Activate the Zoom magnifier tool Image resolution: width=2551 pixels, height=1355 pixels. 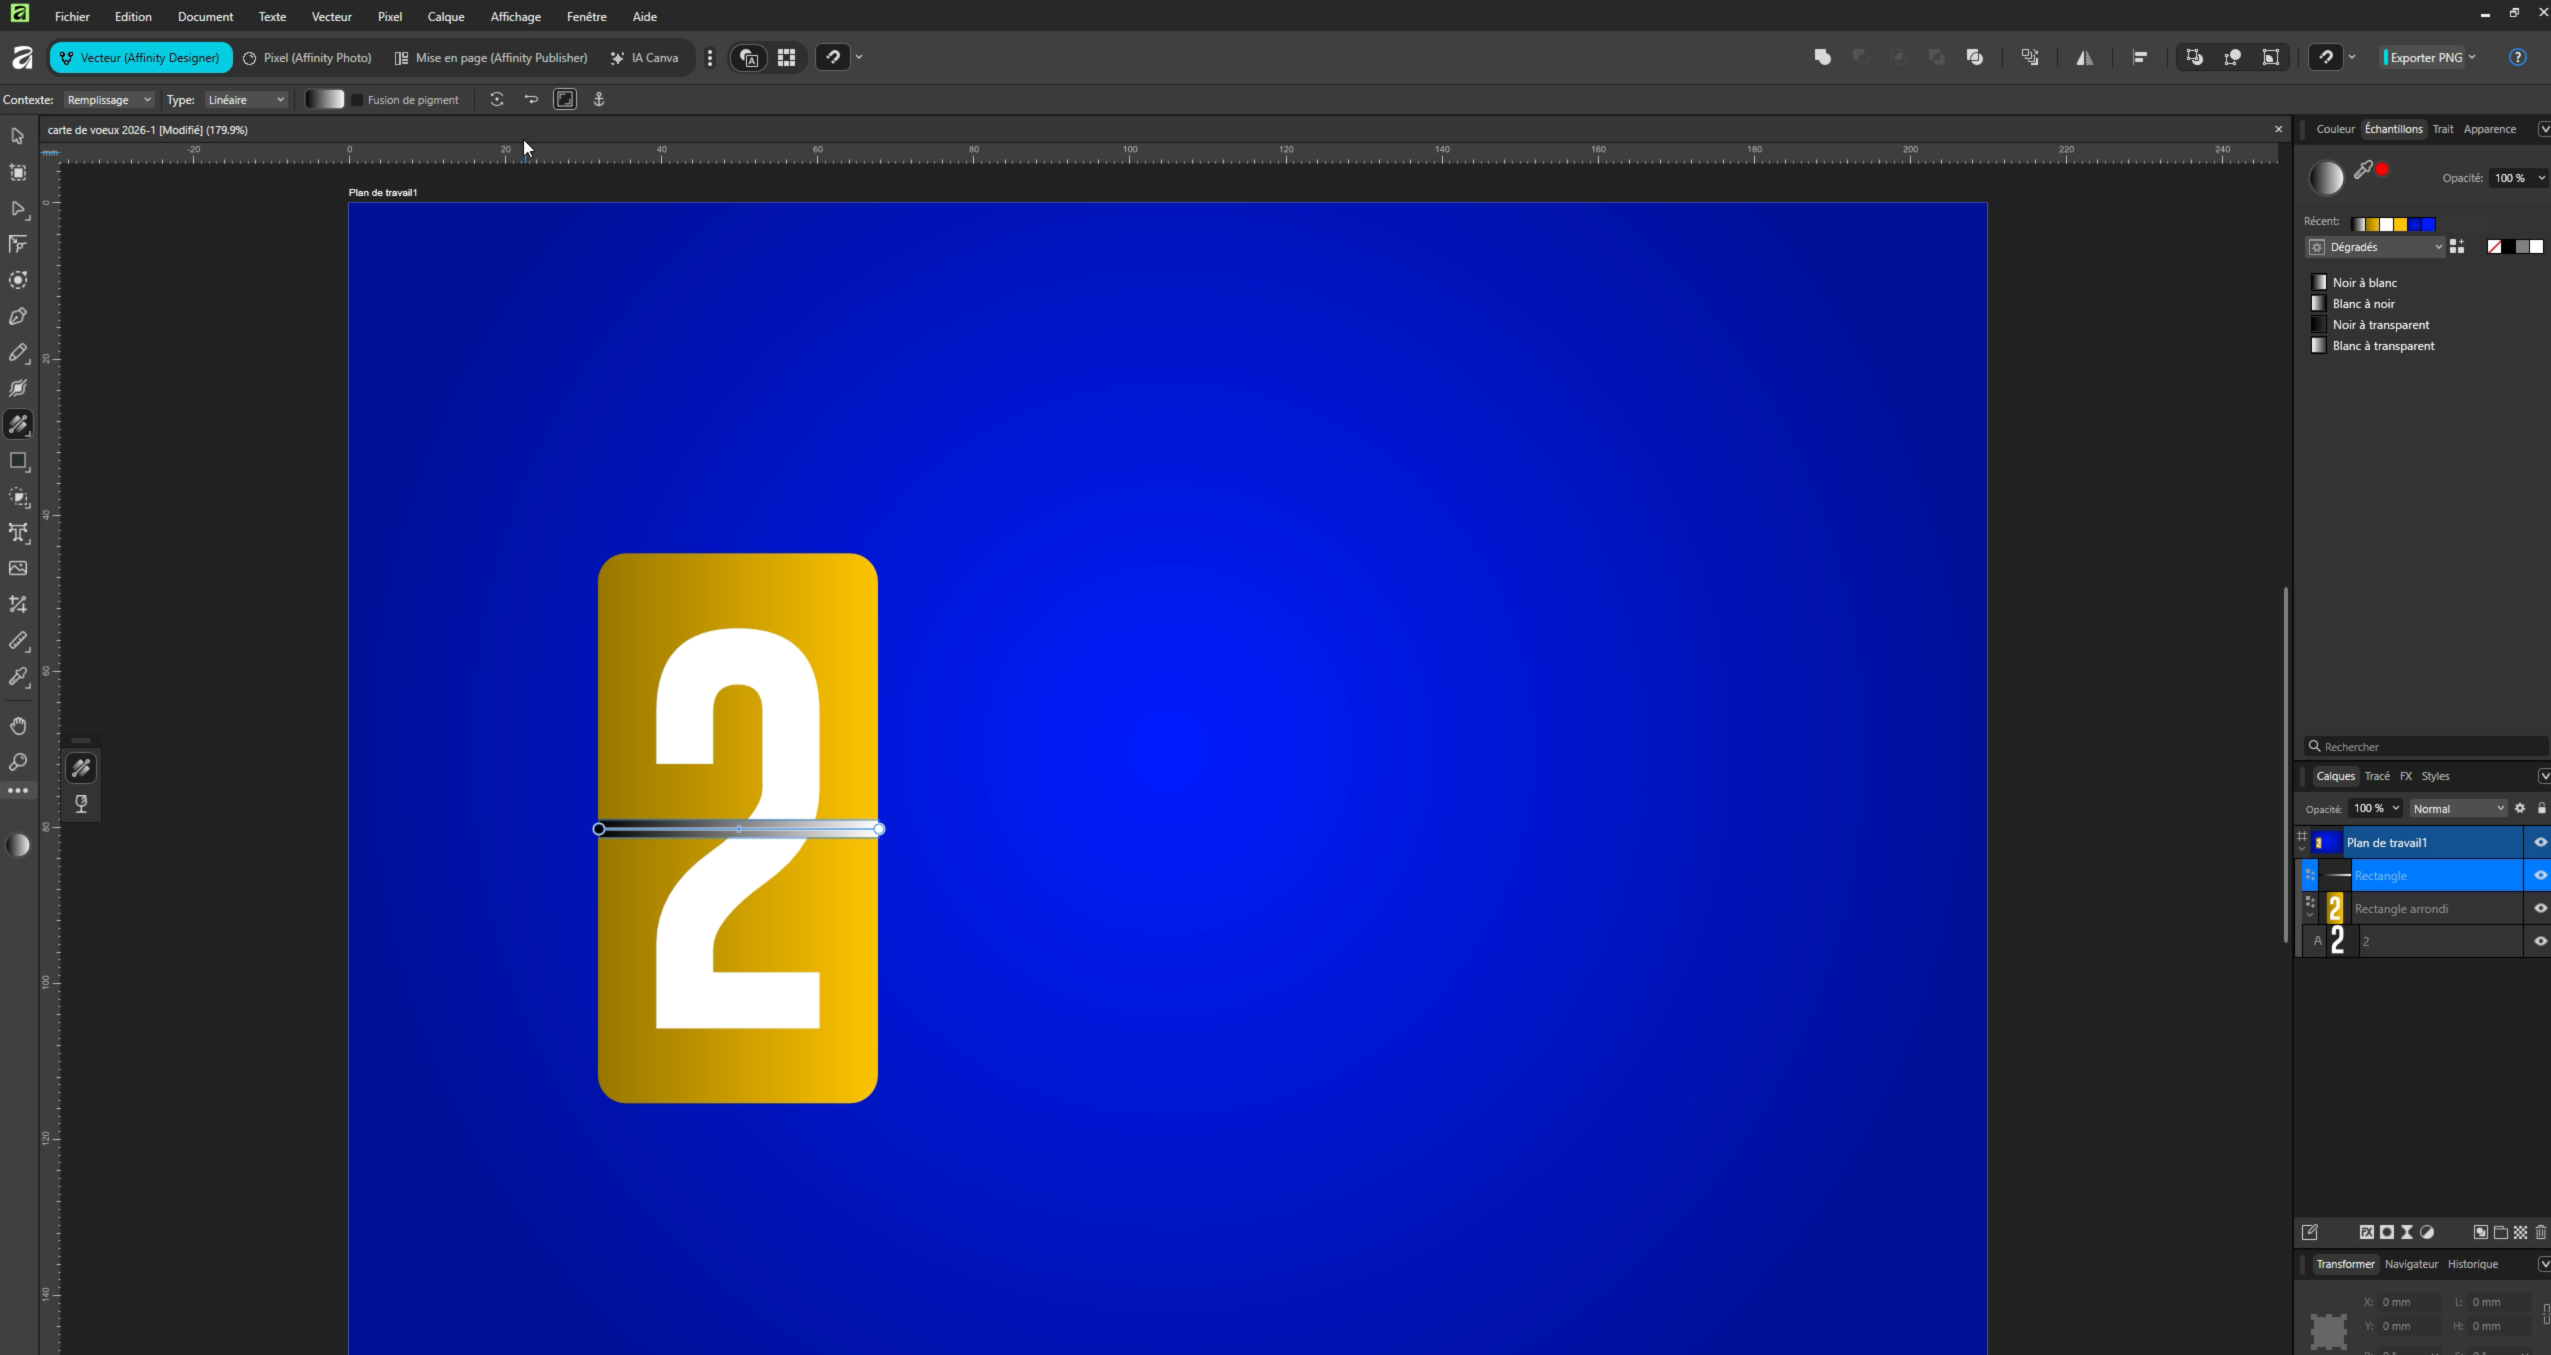coord(18,762)
